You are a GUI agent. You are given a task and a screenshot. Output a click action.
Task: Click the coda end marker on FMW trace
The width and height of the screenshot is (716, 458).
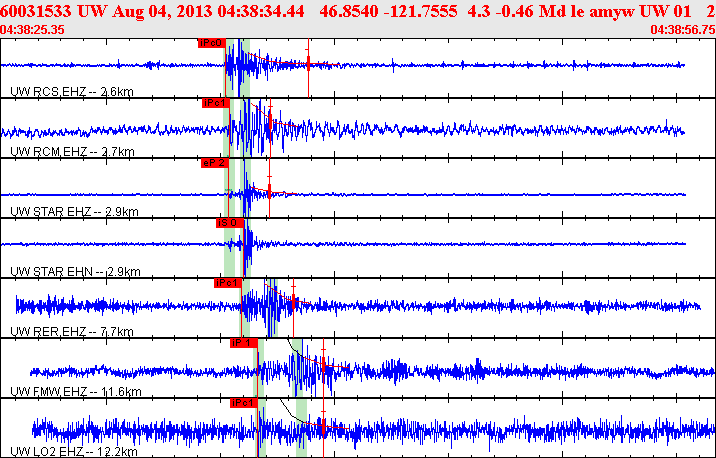[x=323, y=365]
